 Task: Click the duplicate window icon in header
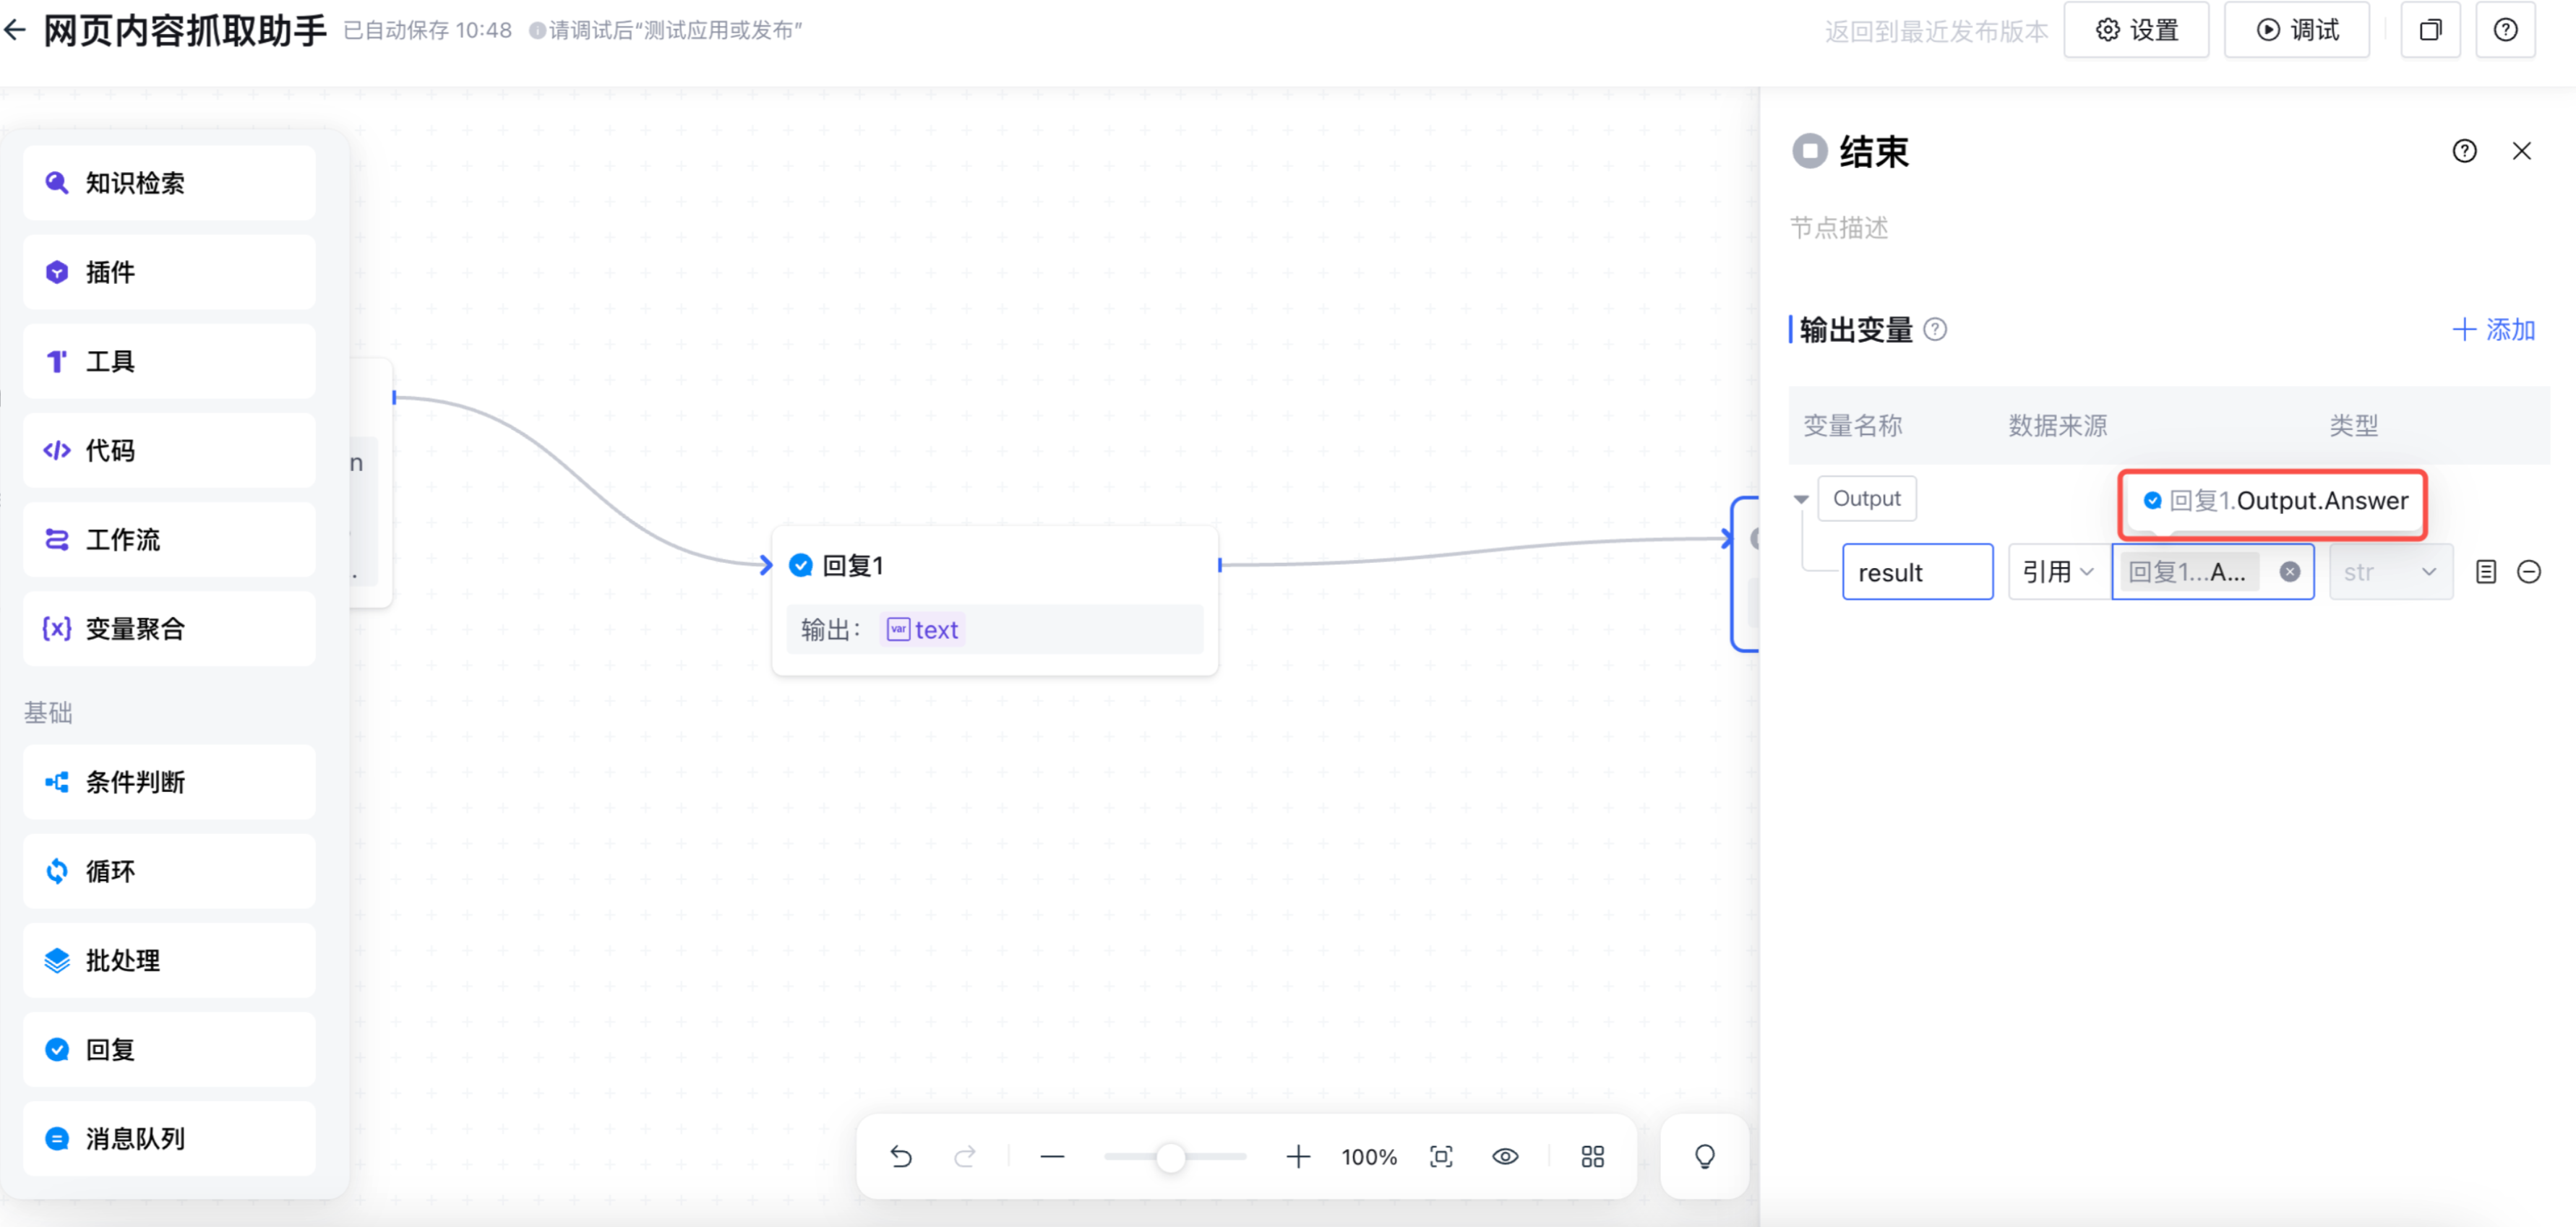2429,30
